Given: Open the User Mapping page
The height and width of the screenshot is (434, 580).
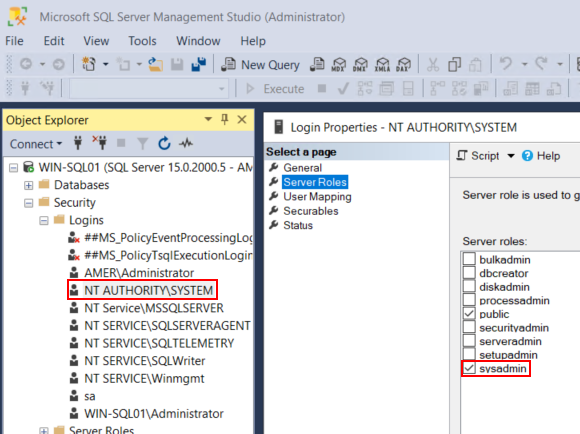Looking at the screenshot, I should (317, 196).
